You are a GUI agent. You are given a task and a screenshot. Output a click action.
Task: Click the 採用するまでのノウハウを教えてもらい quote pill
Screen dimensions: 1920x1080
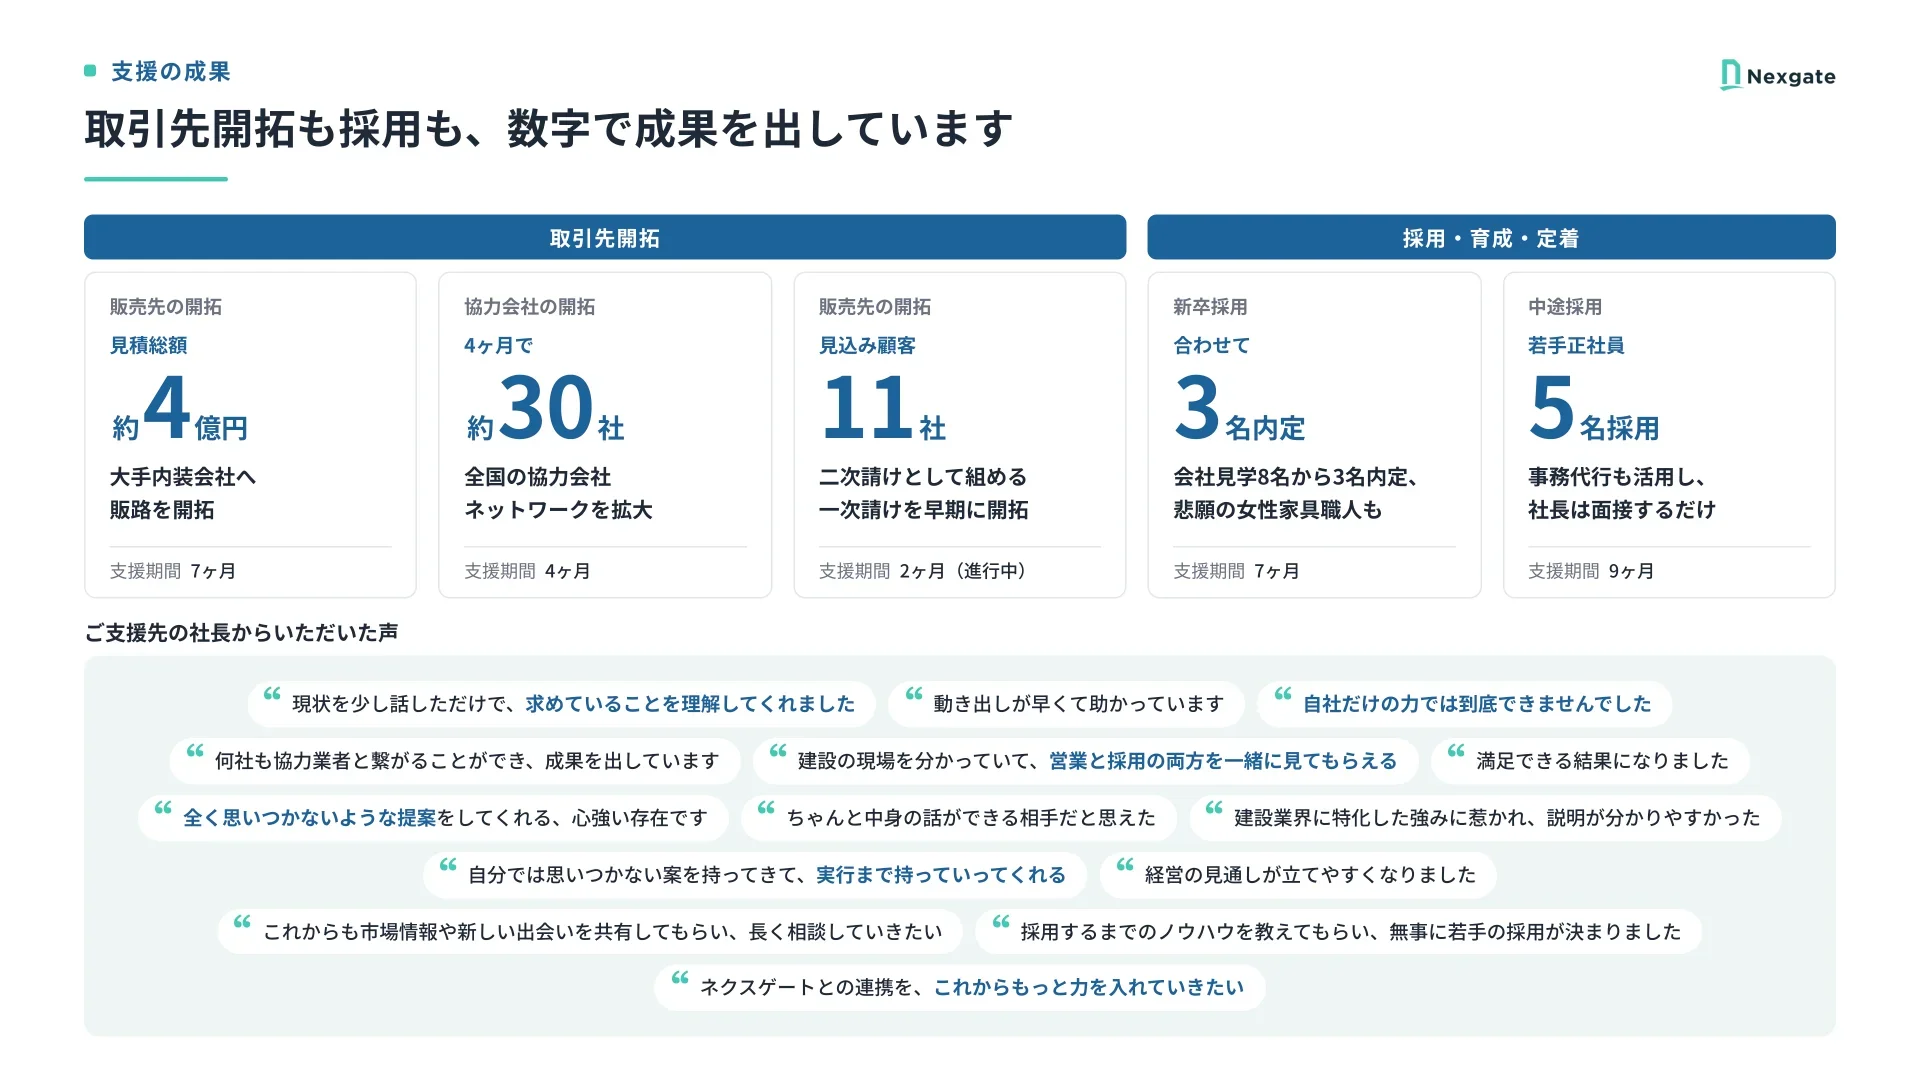pos(1339,931)
